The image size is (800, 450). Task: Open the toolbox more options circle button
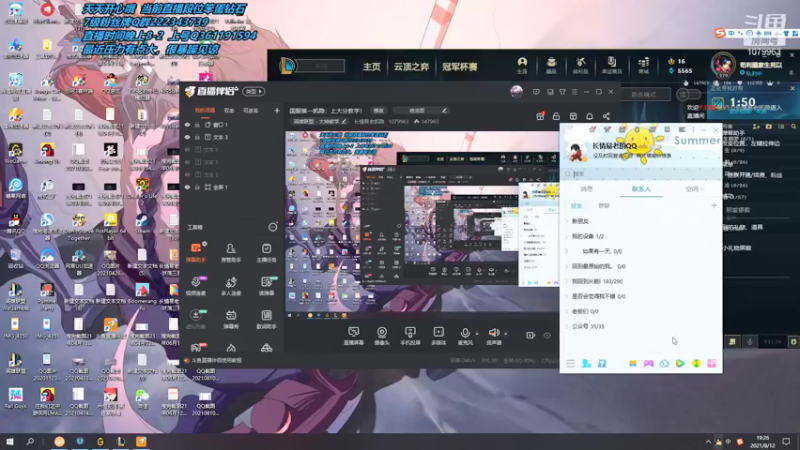coord(273,227)
